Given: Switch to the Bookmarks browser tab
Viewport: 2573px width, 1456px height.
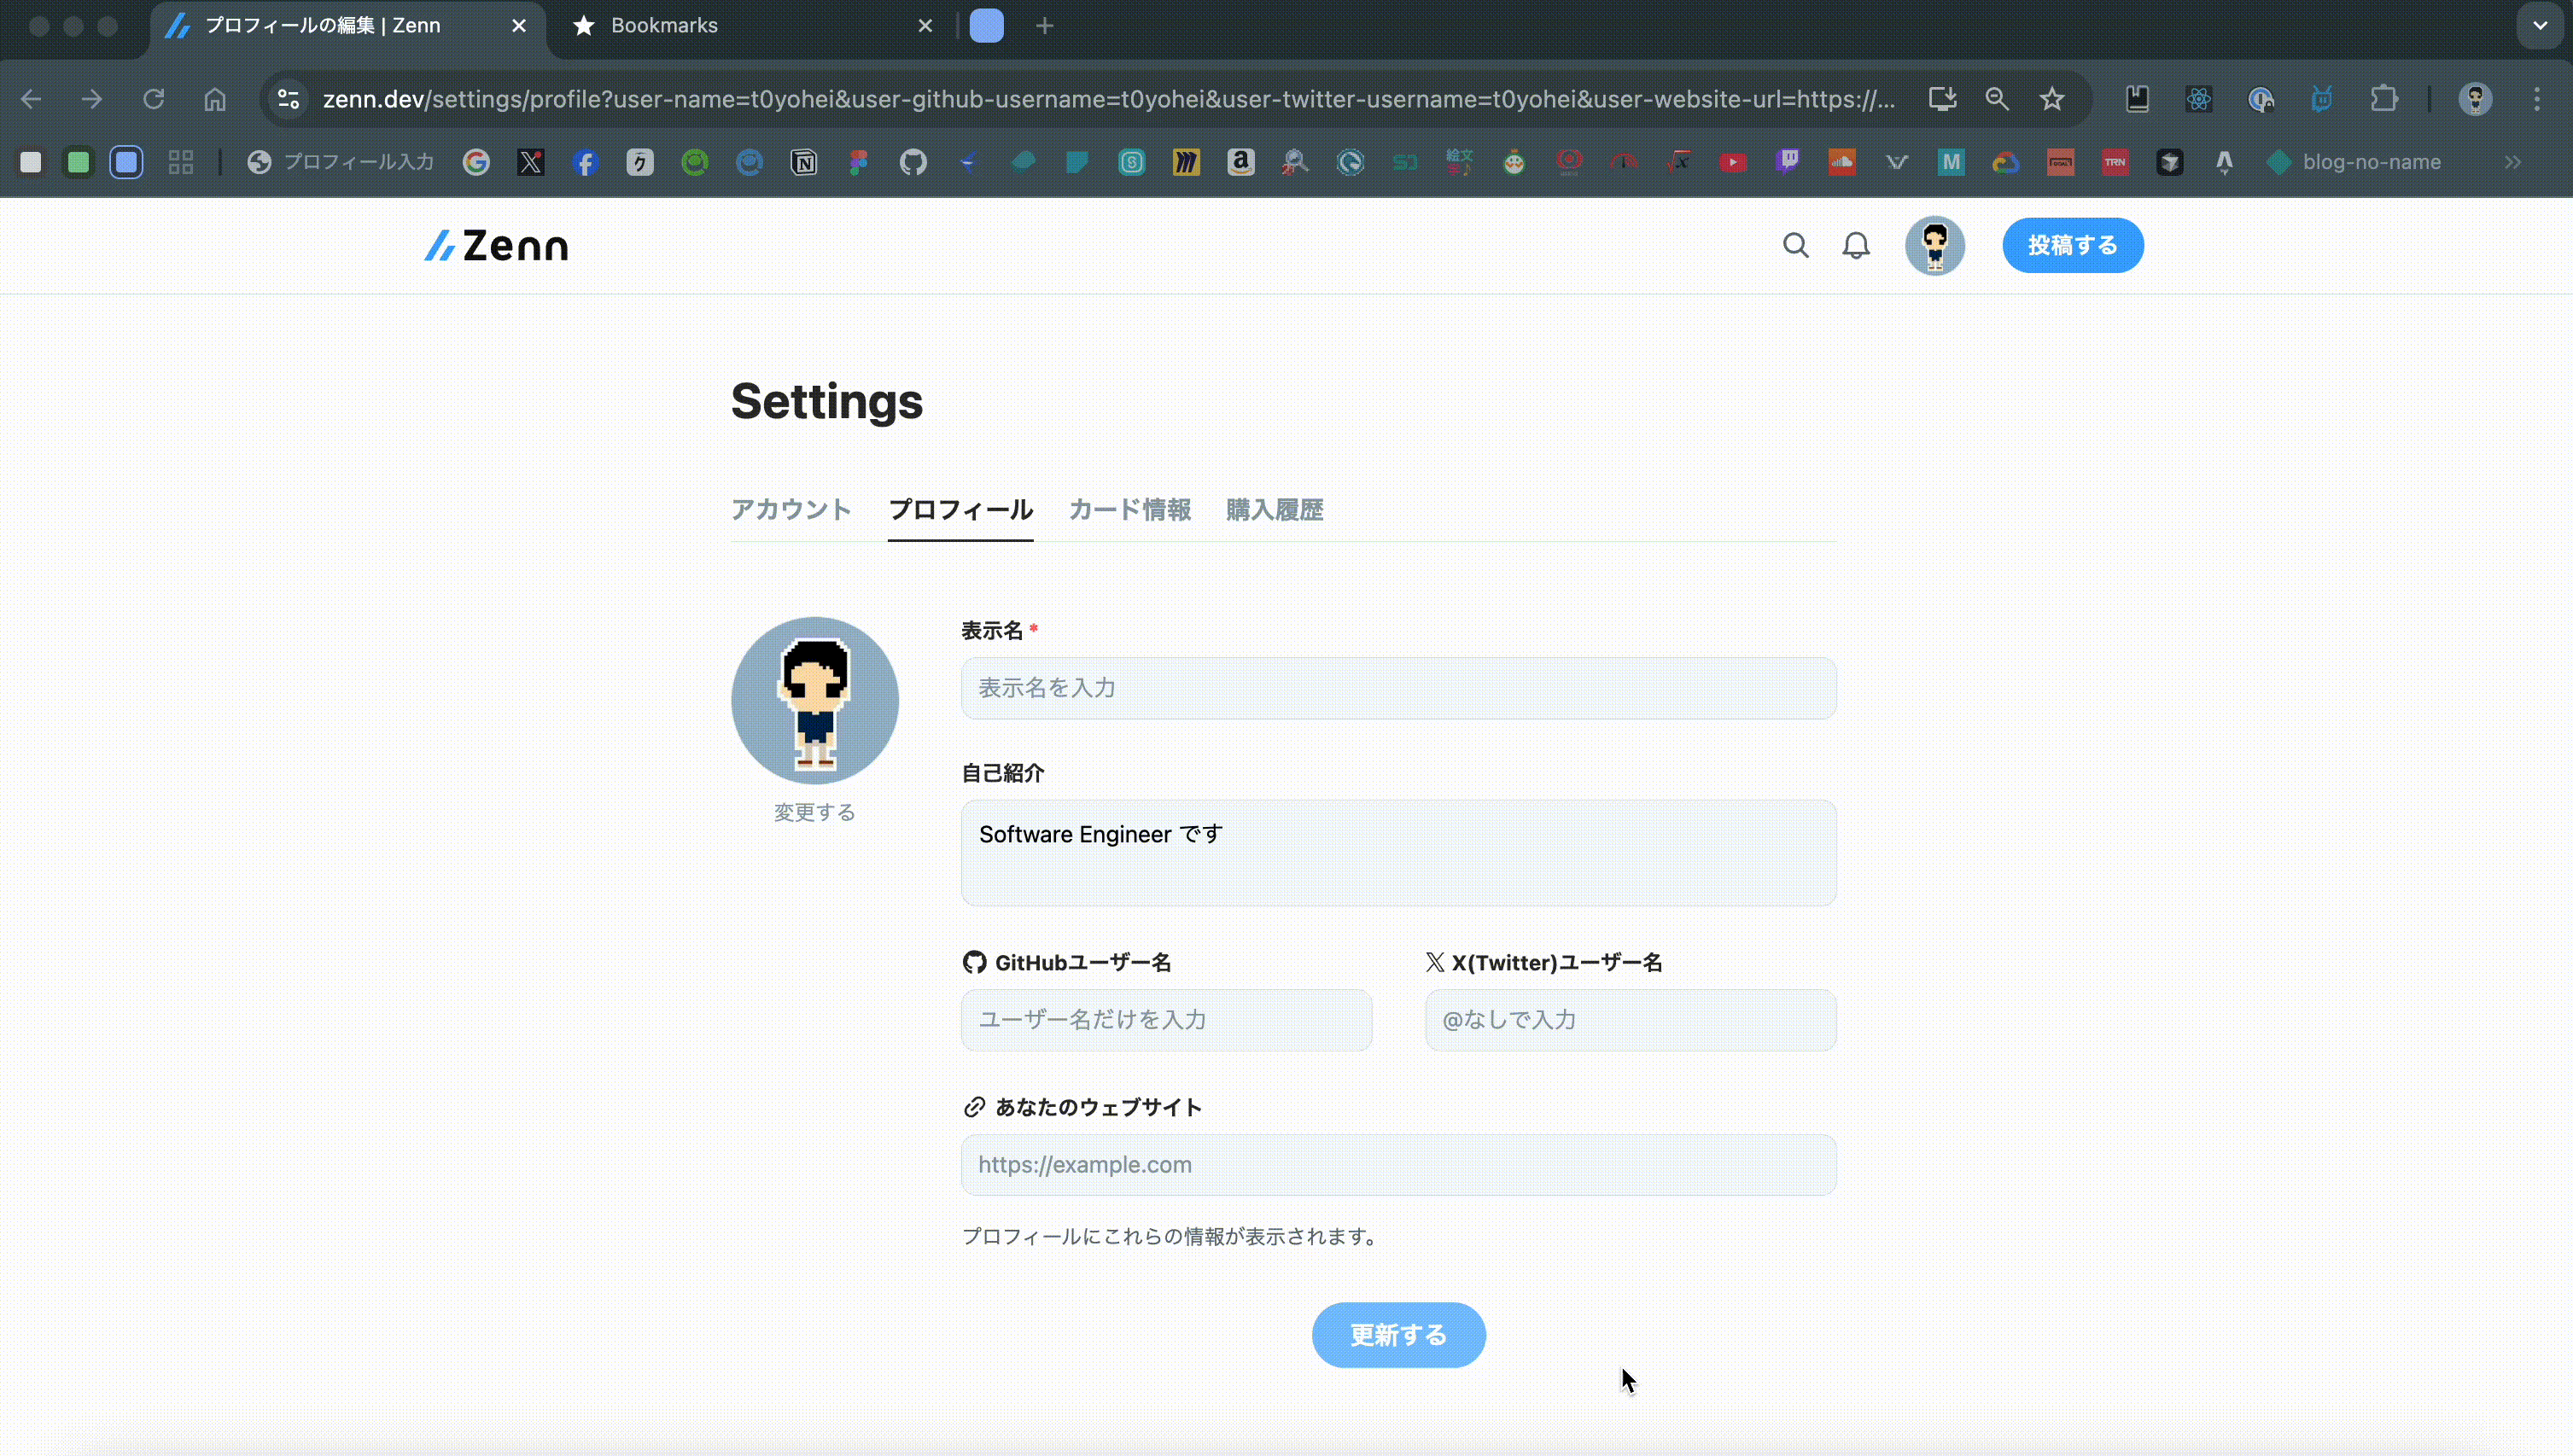Looking at the screenshot, I should 752,26.
